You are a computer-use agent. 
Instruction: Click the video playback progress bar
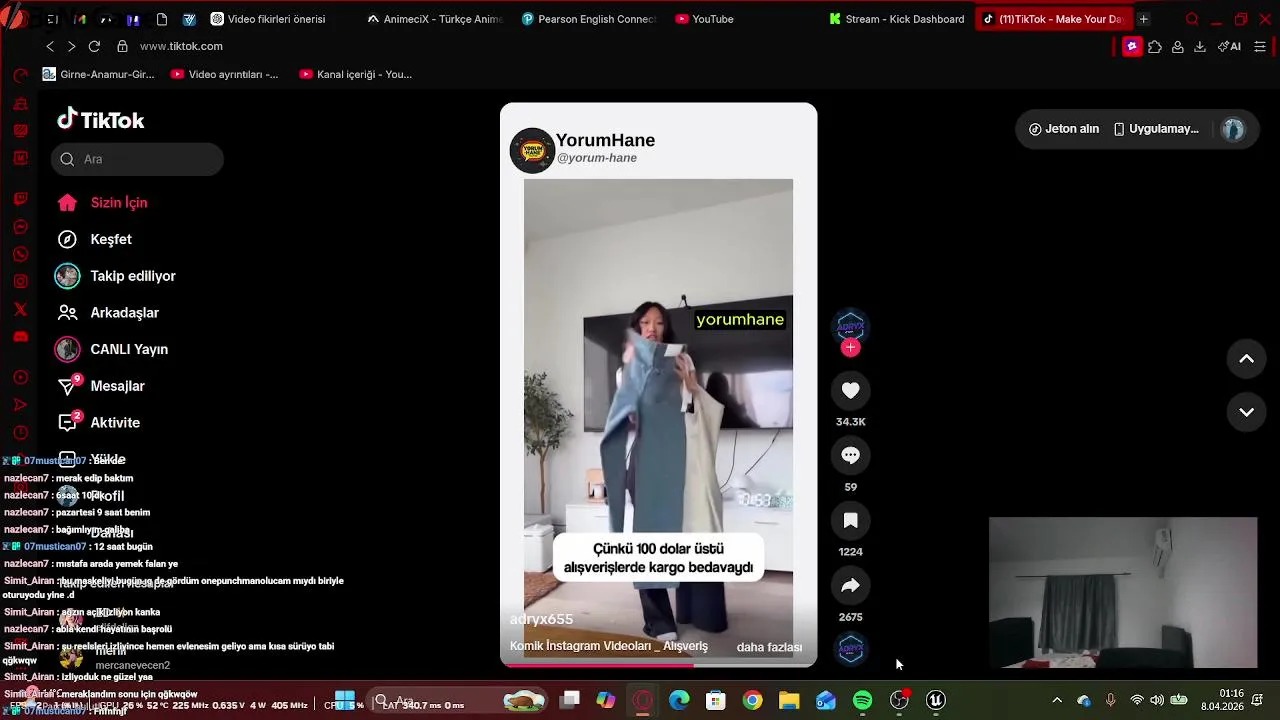(658, 665)
